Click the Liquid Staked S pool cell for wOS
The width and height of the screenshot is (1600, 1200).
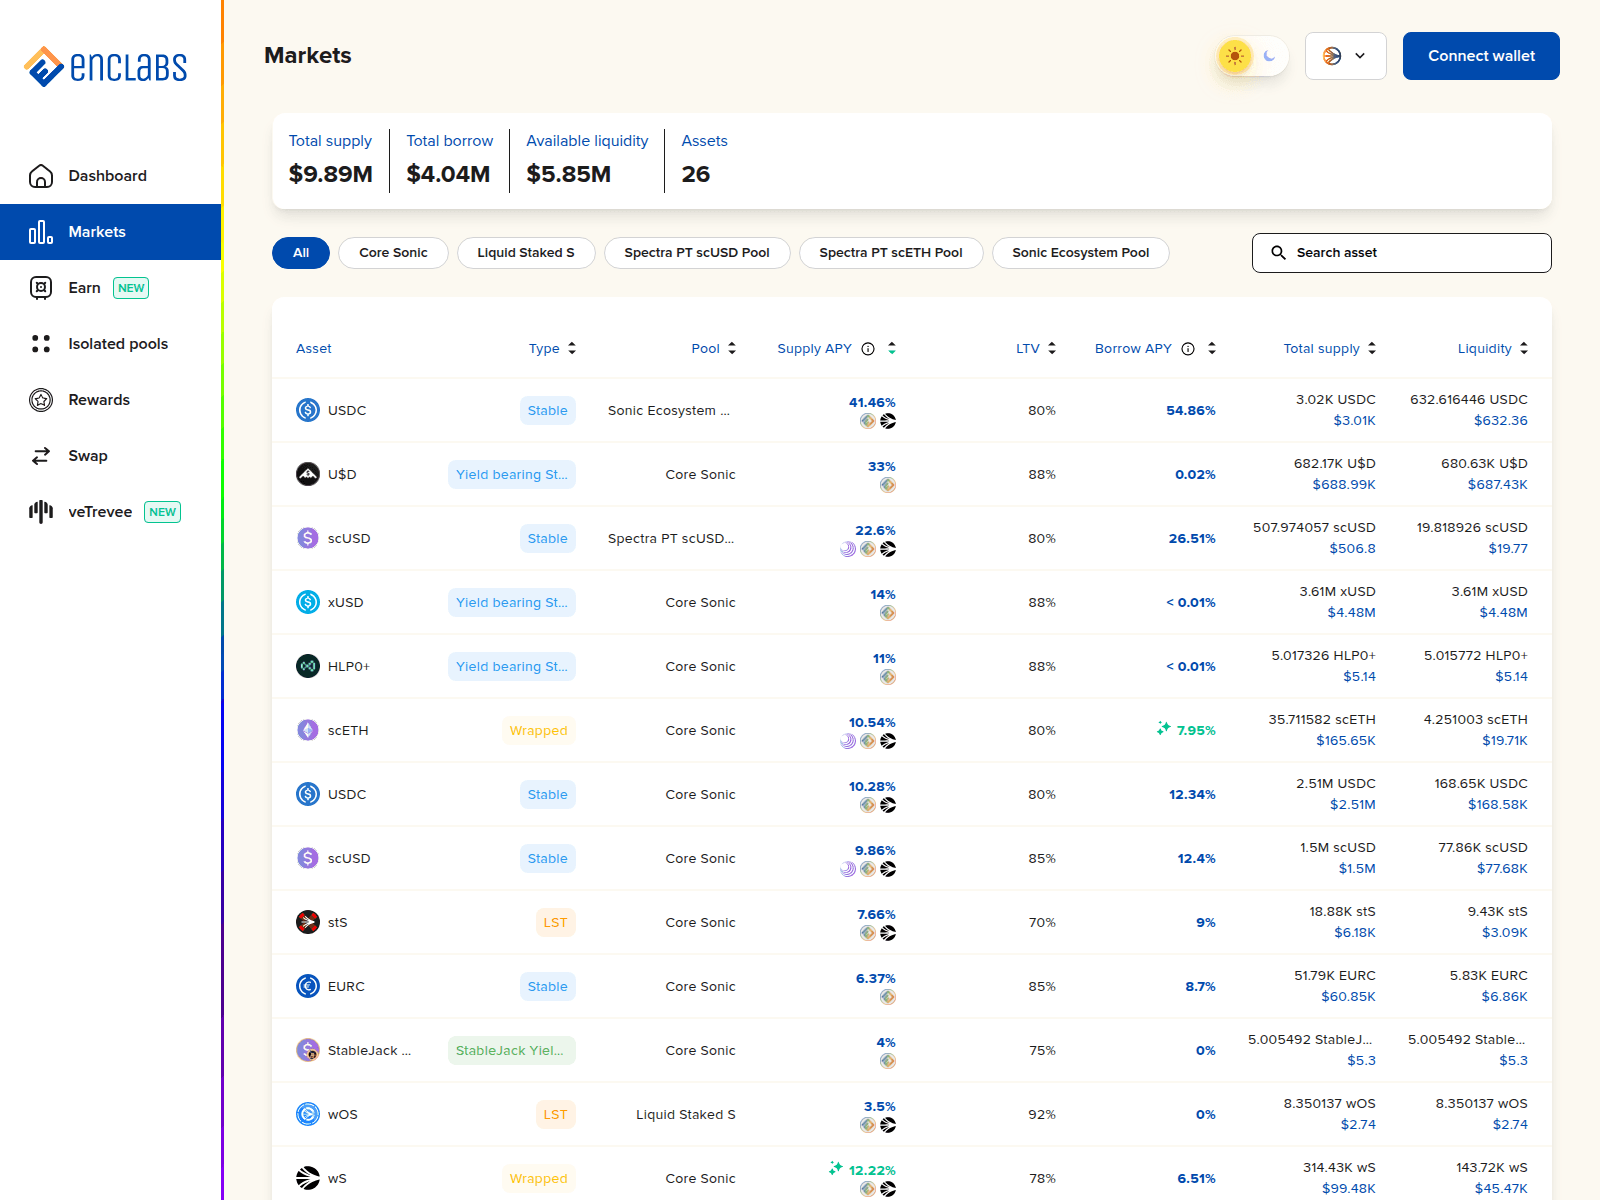click(x=686, y=1114)
